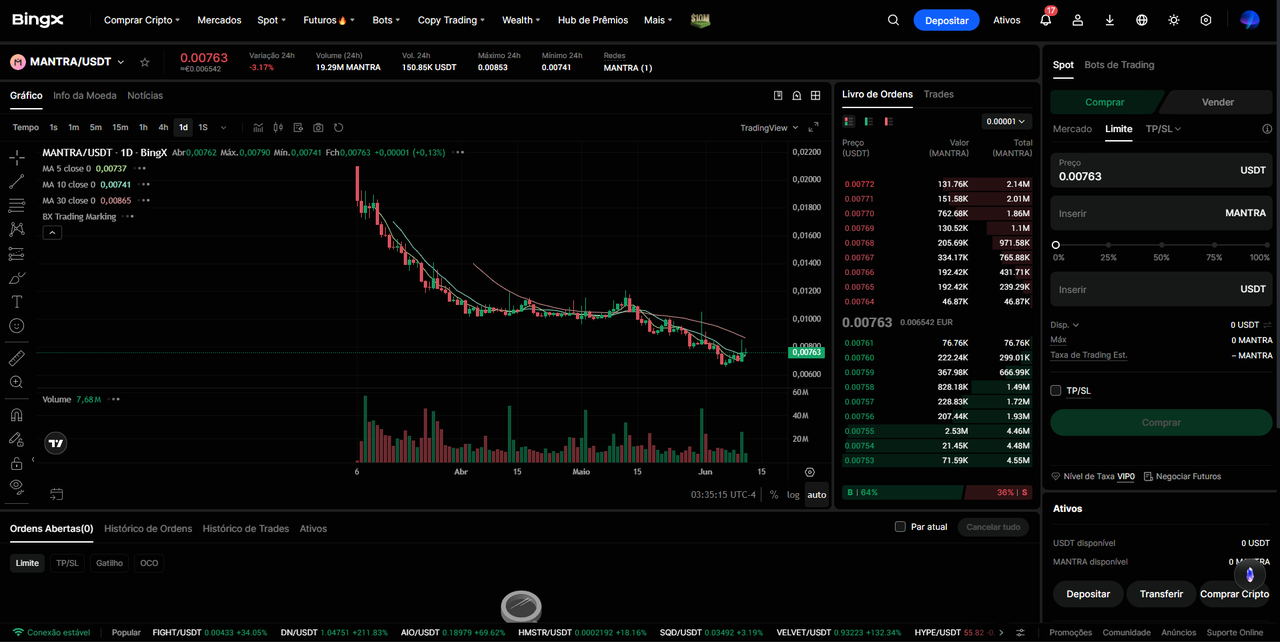Activate the chart zoom-in tool

[16, 382]
